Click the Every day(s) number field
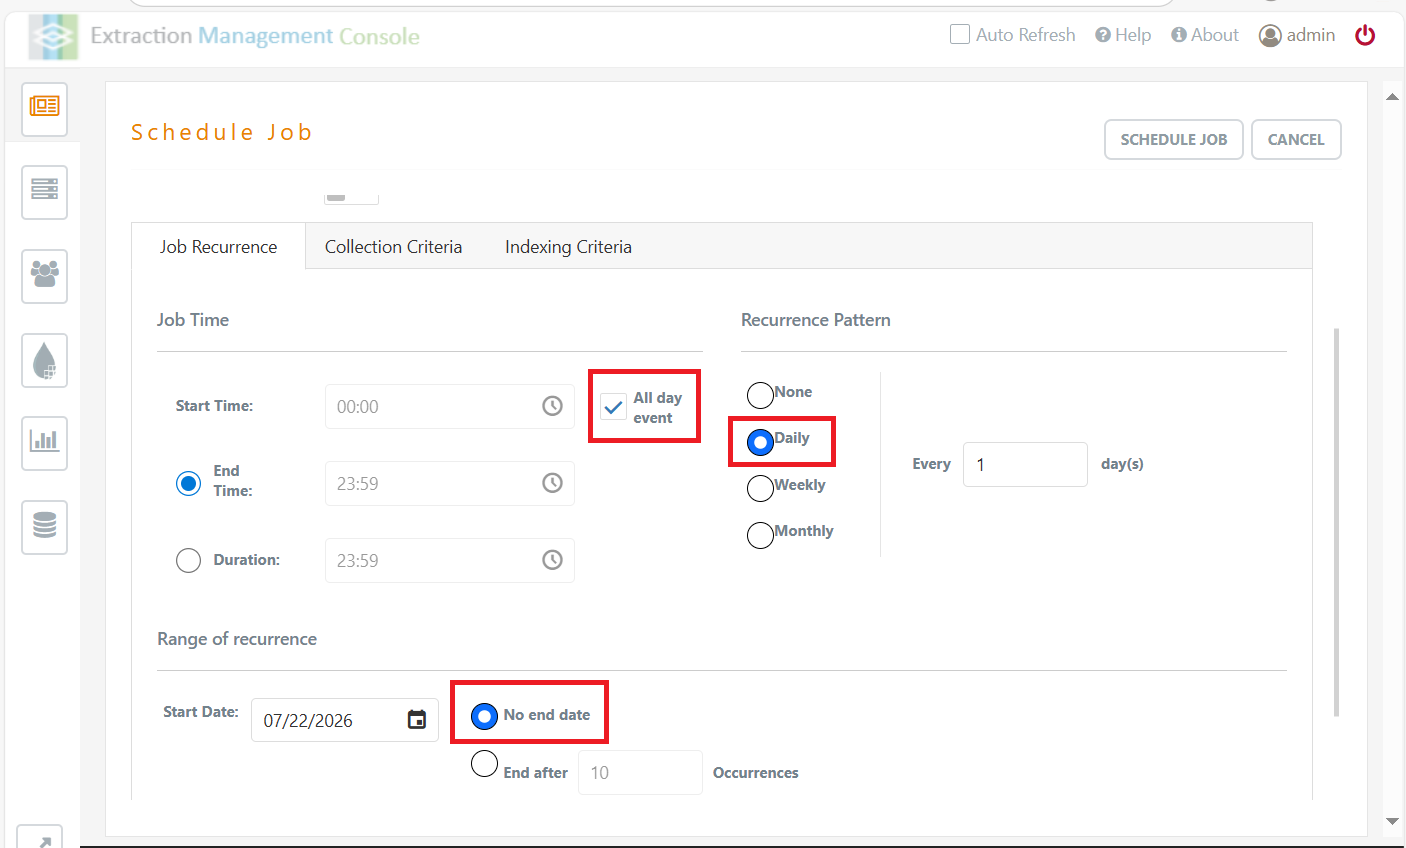The image size is (1406, 848). (x=1025, y=464)
